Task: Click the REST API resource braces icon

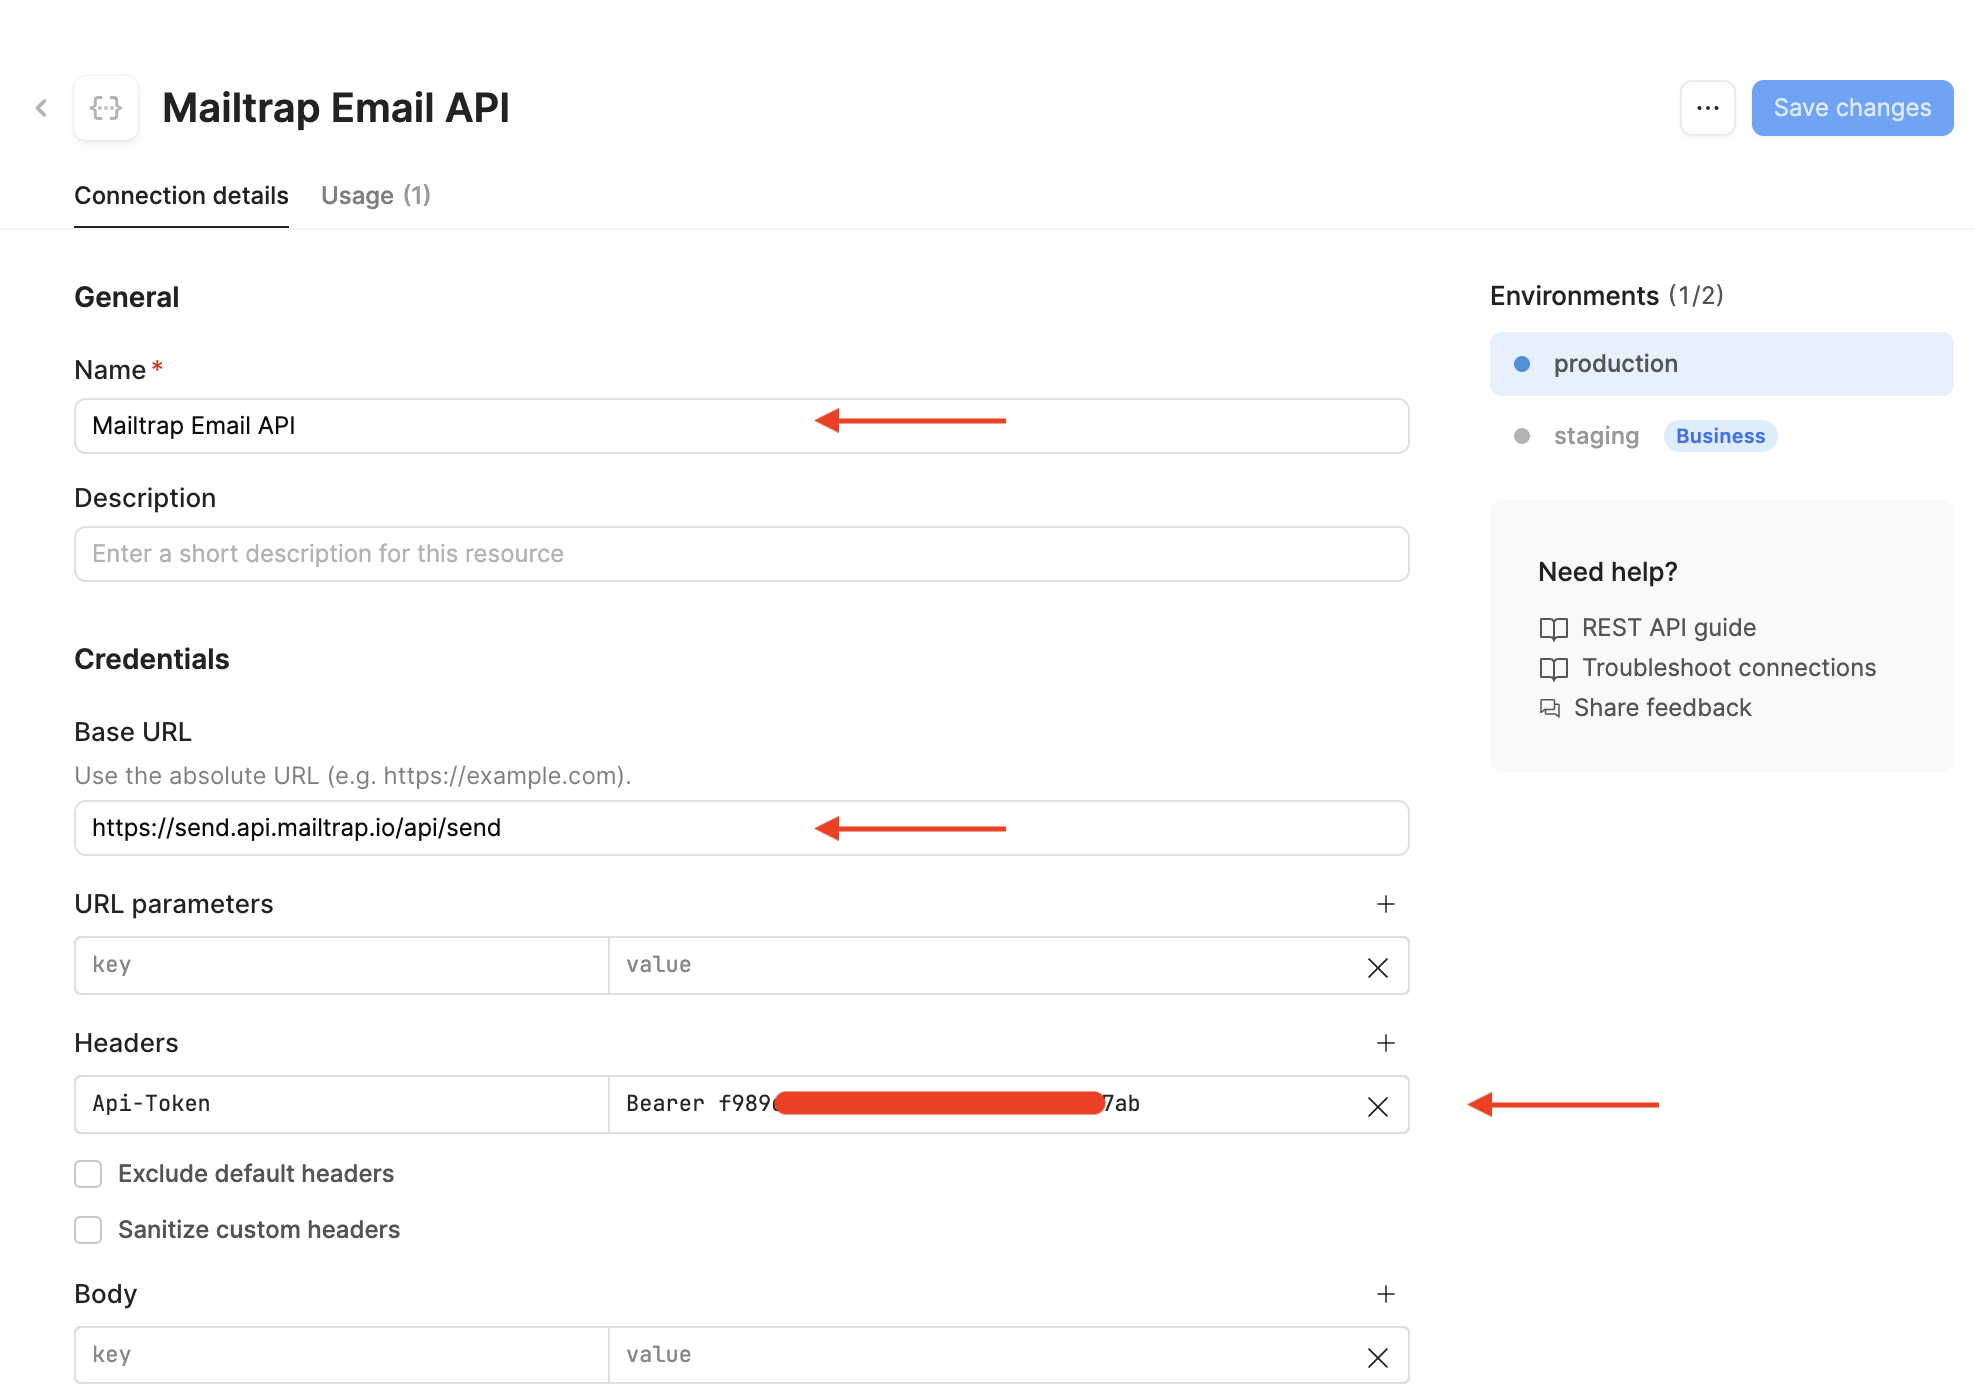Action: click(x=106, y=108)
